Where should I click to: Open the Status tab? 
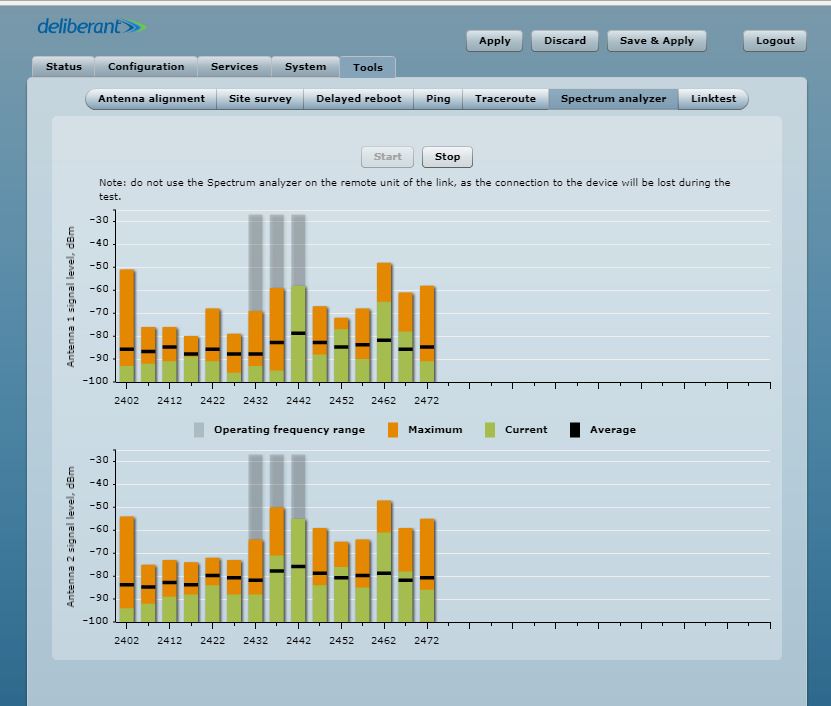pos(64,67)
